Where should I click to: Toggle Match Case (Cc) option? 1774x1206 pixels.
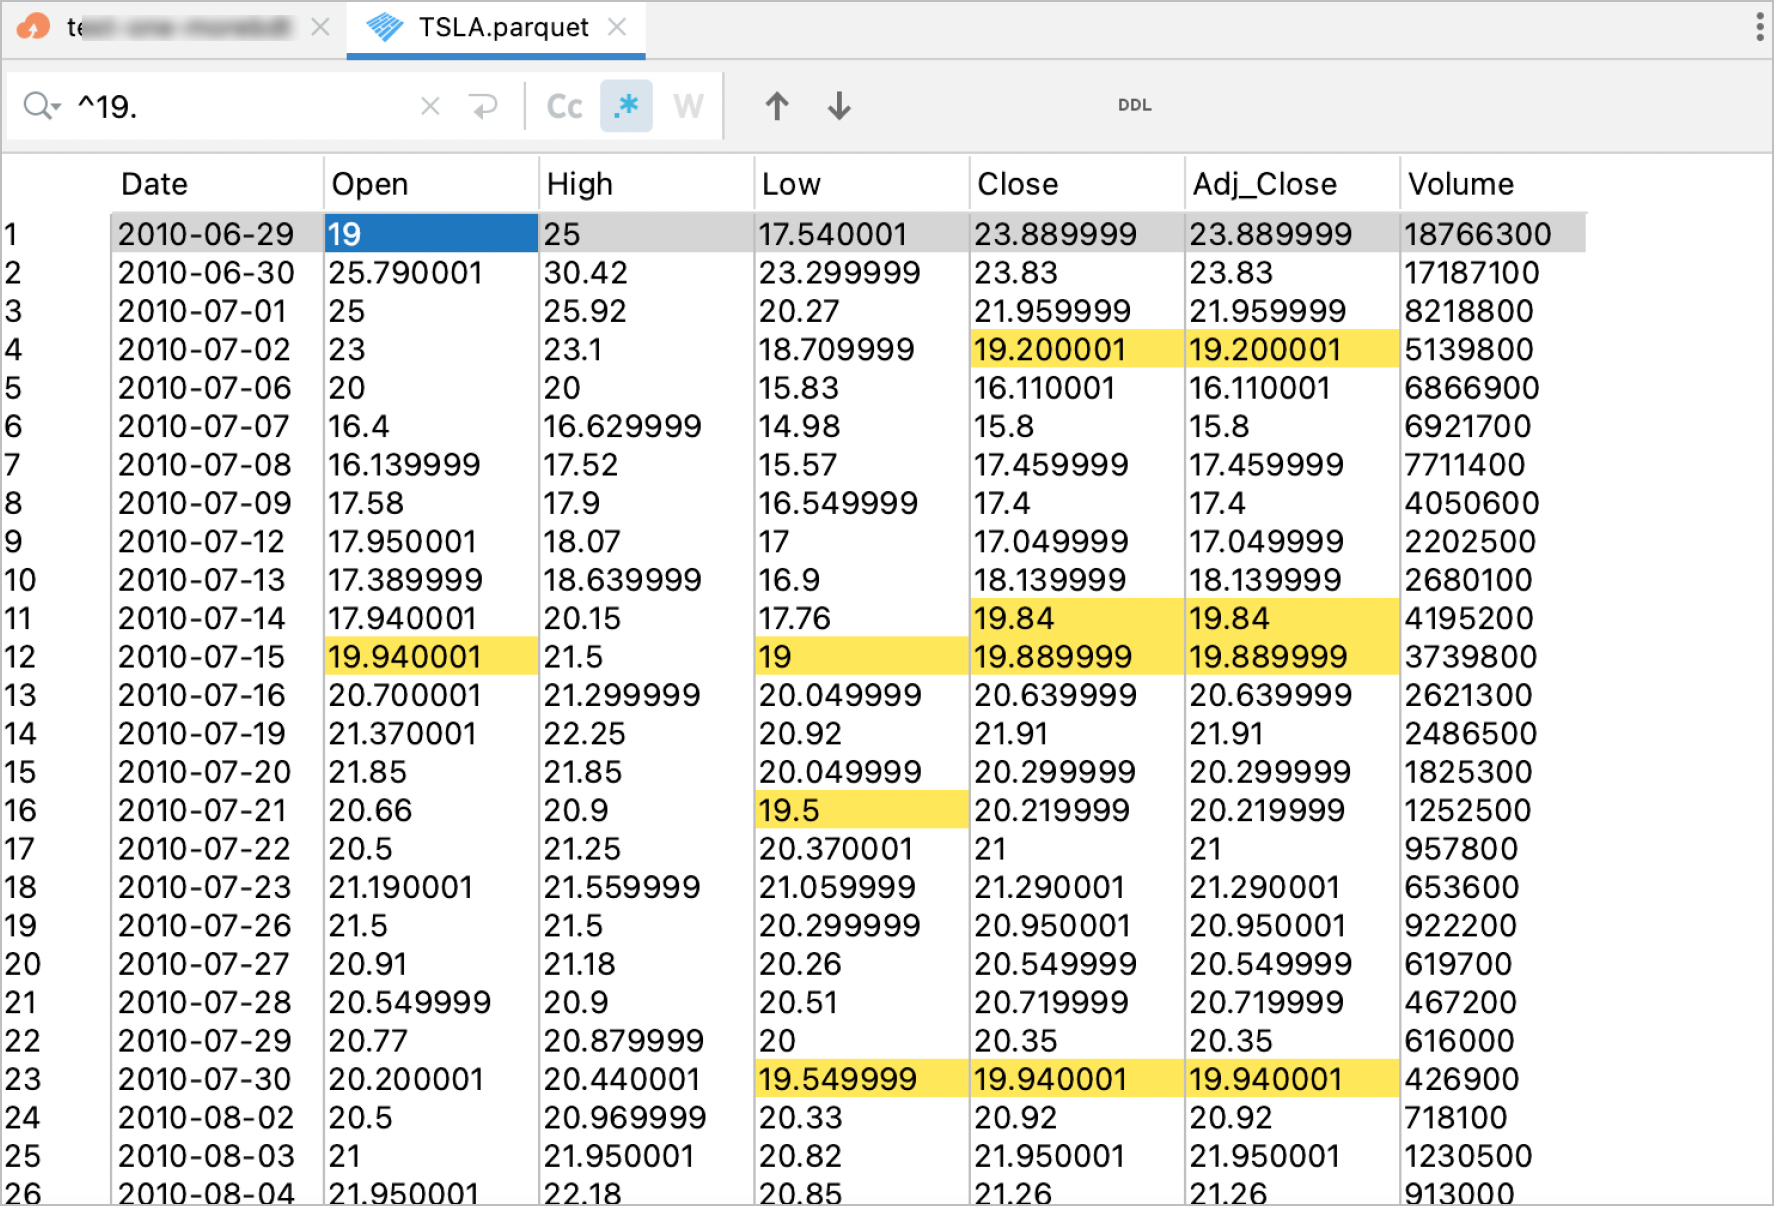565,106
